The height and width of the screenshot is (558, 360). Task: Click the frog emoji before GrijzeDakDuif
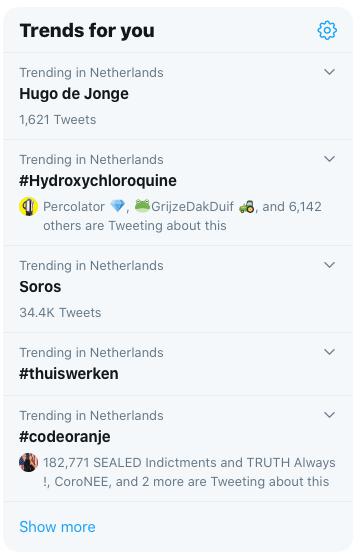pos(142,206)
